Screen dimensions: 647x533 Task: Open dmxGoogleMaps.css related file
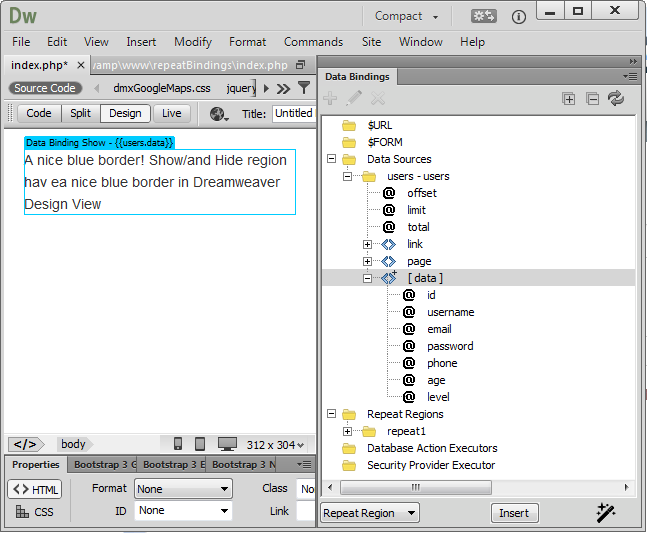click(x=162, y=88)
